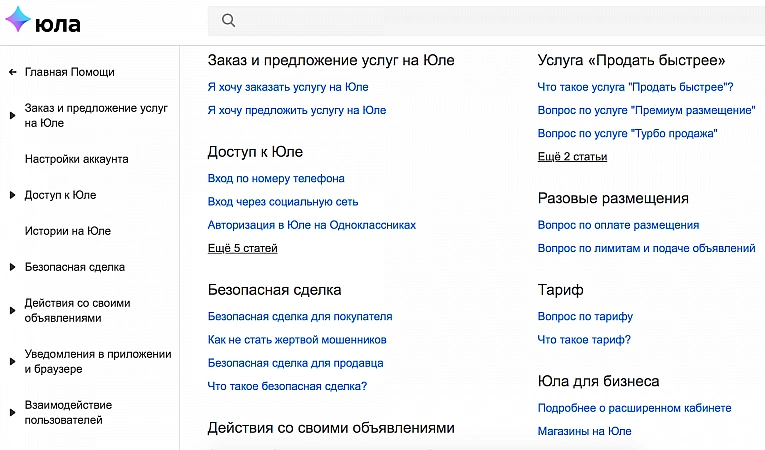Expand Действия со своими объявлениями sidebar section
Viewport: 765px width, 450px height.
12,303
